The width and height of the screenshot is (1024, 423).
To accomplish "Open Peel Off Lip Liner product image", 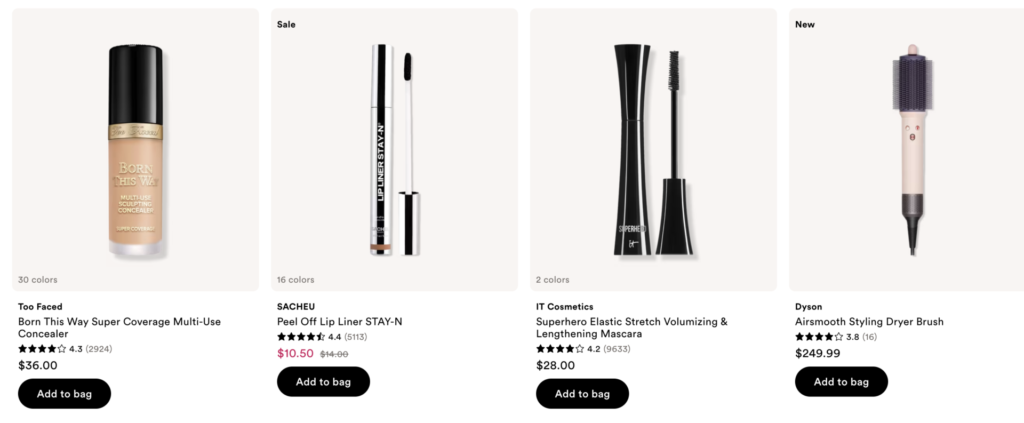I will [x=394, y=149].
